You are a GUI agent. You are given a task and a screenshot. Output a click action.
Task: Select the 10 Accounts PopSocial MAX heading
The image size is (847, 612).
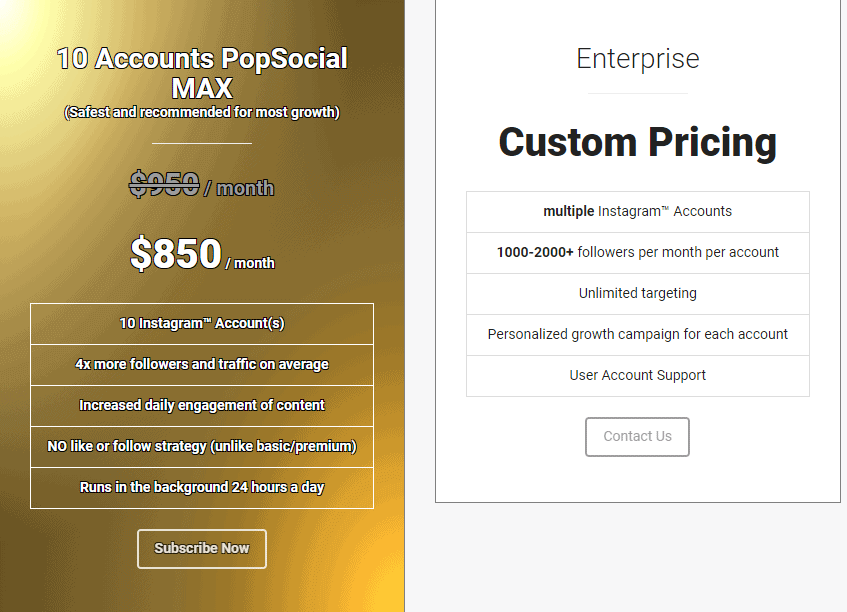[201, 73]
